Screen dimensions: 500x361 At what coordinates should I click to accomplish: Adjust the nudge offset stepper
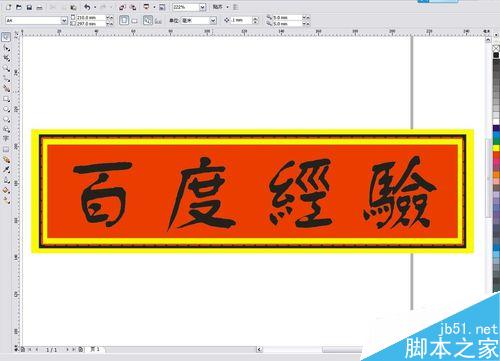[x=255, y=20]
